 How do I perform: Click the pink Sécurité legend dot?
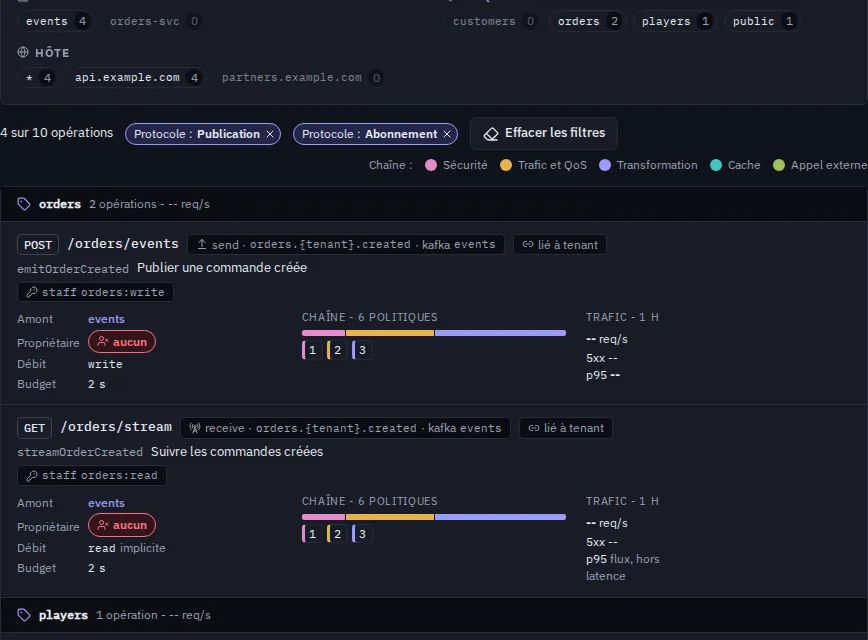(431, 165)
